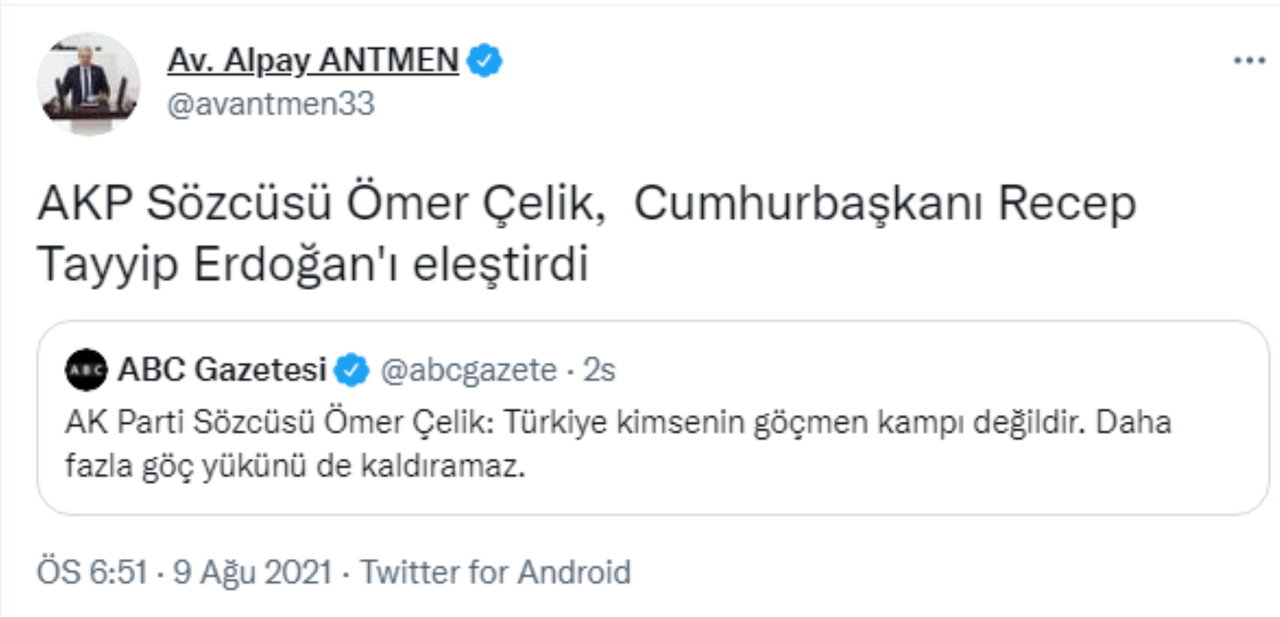Open the Av. Alpay ANTMEN profile name
Viewport: 1280px width, 617px height.
313,62
